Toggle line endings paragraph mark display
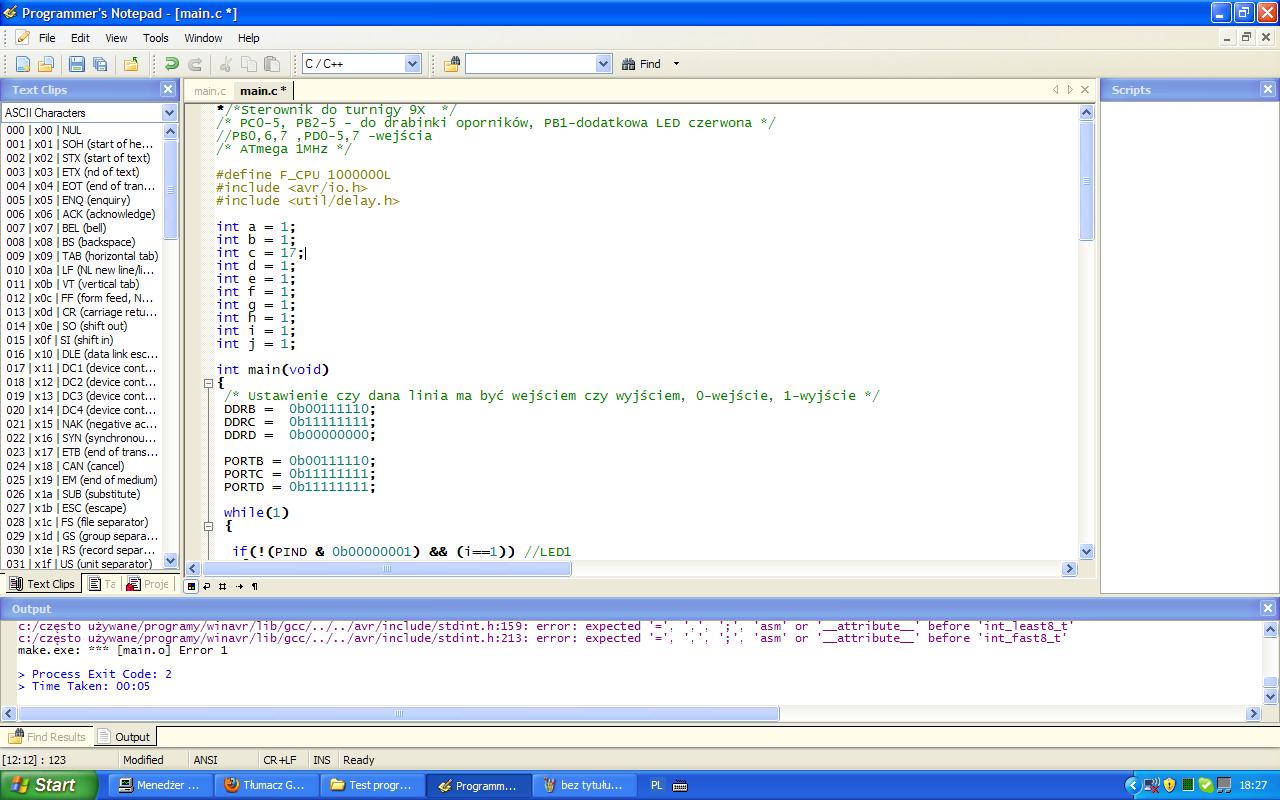The image size is (1280, 800). tap(254, 586)
